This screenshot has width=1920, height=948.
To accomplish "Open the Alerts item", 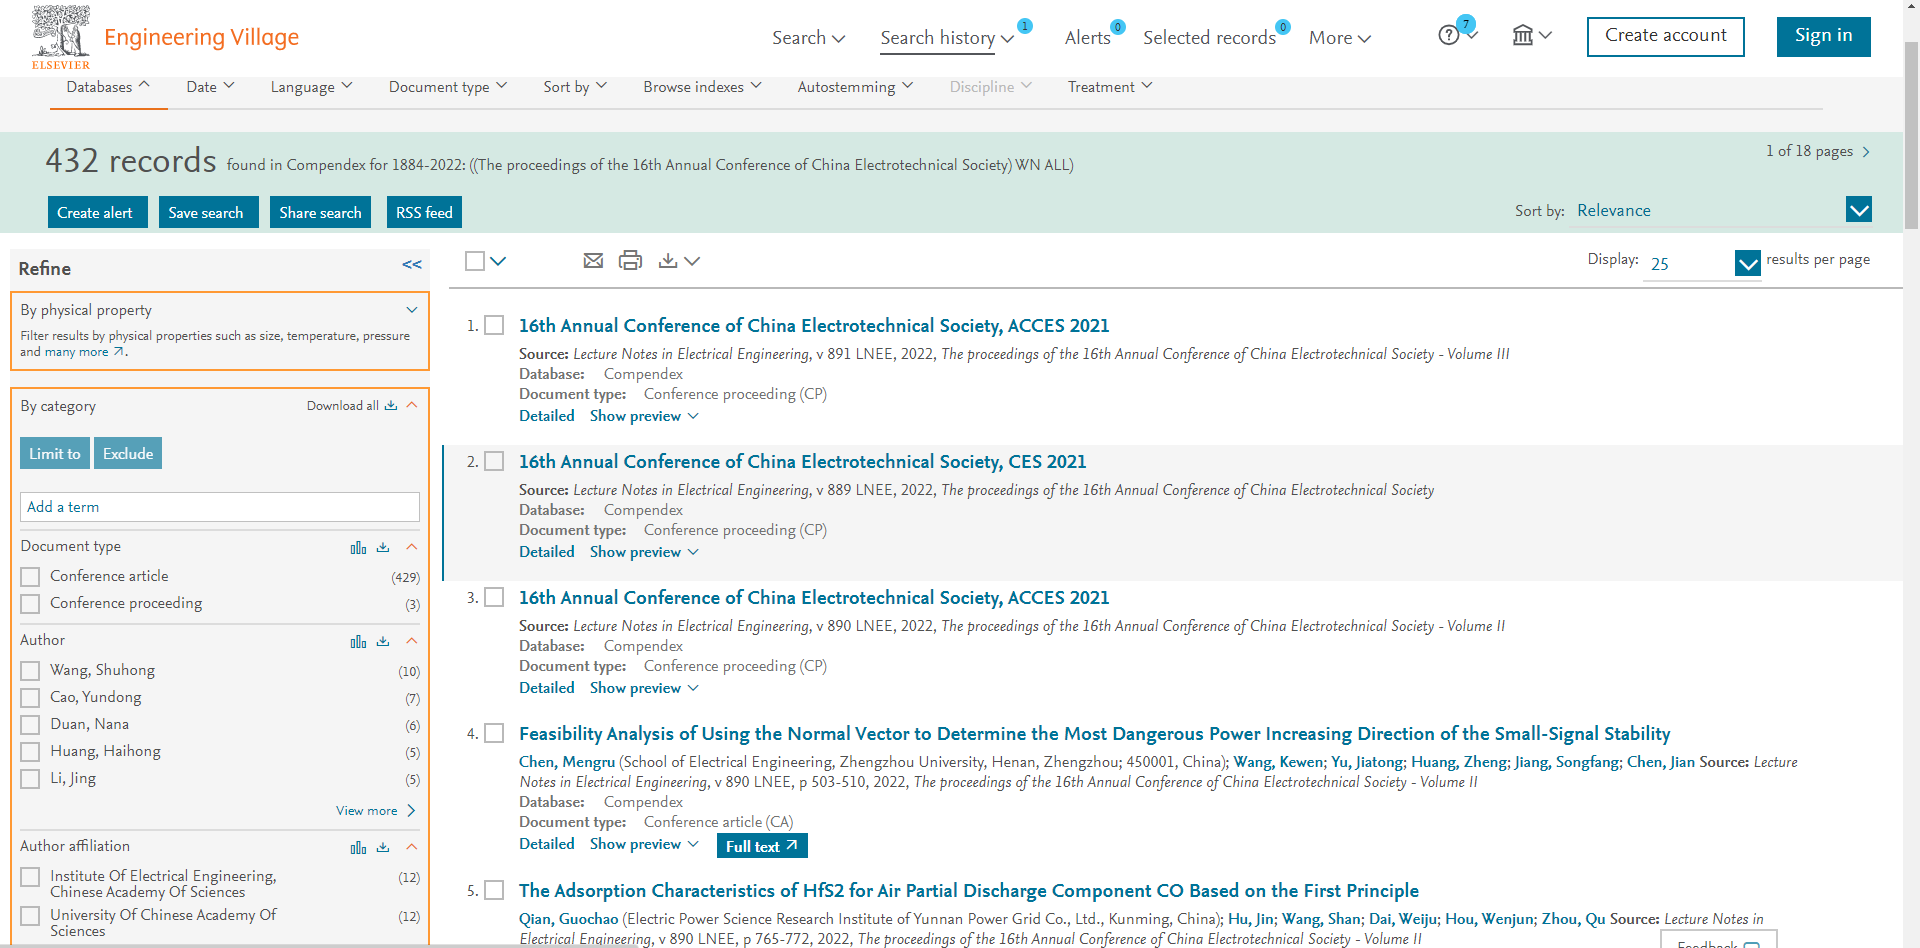I will point(1087,38).
